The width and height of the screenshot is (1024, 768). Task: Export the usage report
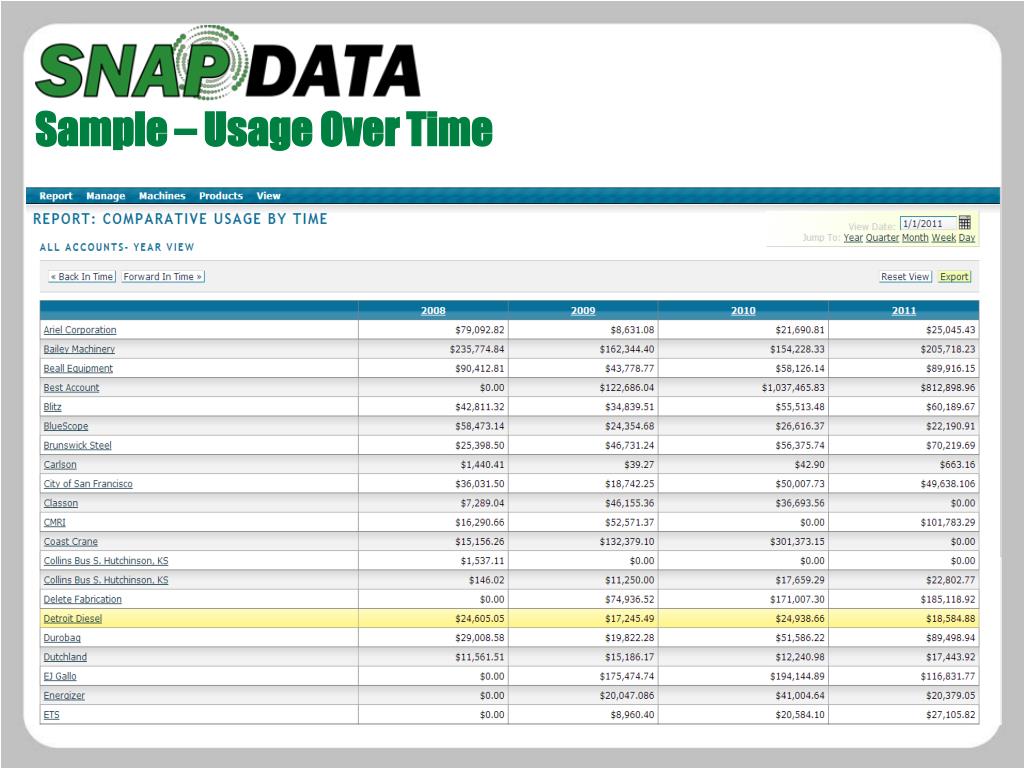[x=954, y=277]
